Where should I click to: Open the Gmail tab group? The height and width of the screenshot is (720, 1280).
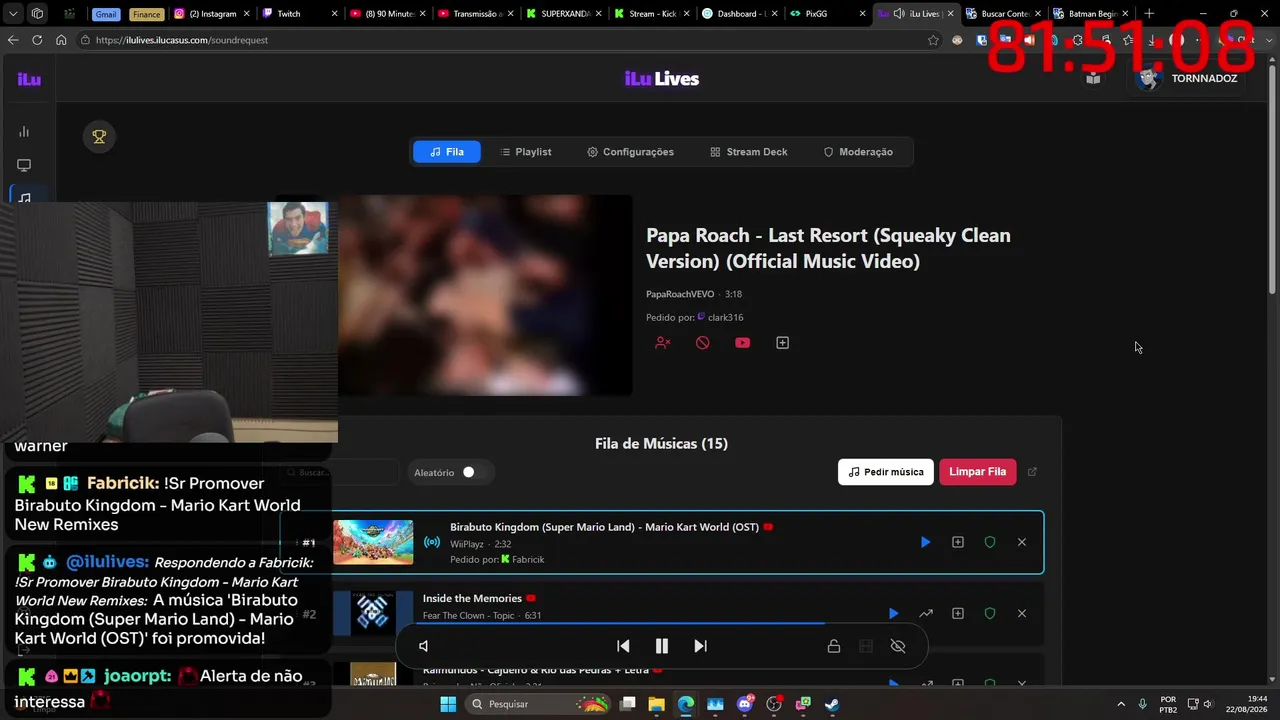(106, 14)
